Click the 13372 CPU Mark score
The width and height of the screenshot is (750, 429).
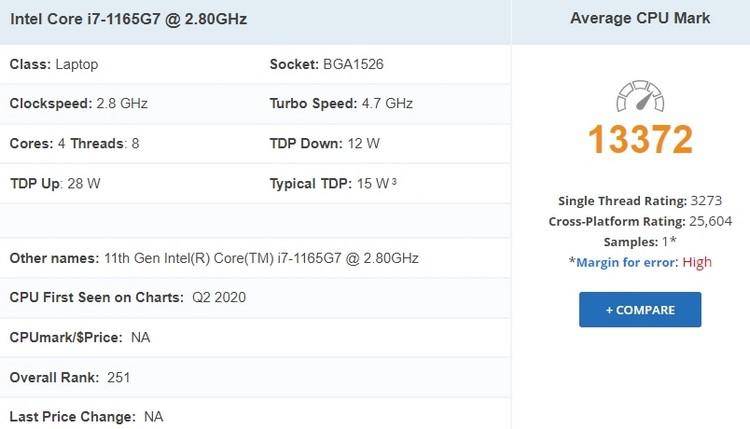click(640, 140)
